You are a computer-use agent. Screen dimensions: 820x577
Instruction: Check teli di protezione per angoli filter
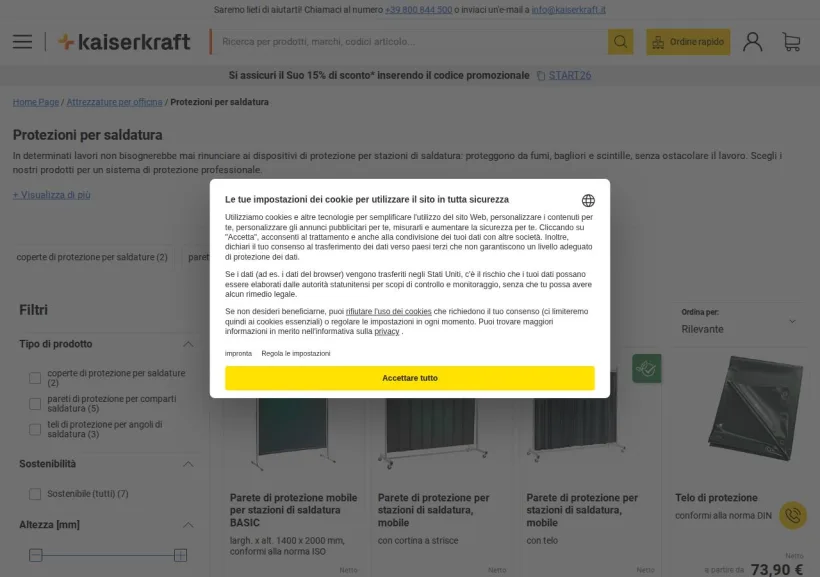point(35,429)
